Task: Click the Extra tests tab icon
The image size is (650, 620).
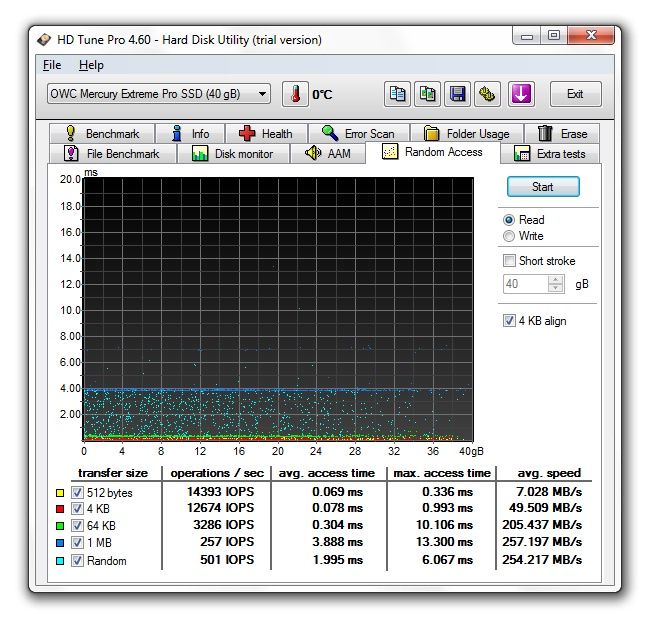Action: (x=522, y=154)
